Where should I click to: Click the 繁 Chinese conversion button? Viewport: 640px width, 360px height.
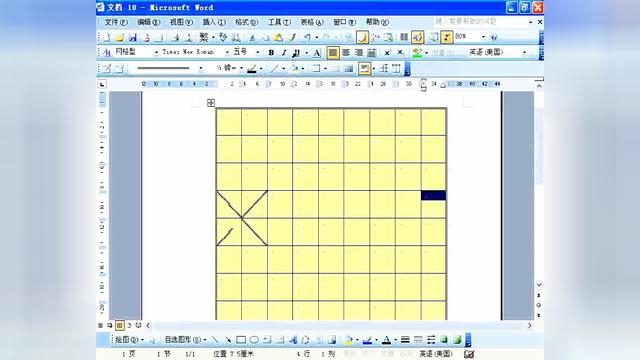(204, 38)
